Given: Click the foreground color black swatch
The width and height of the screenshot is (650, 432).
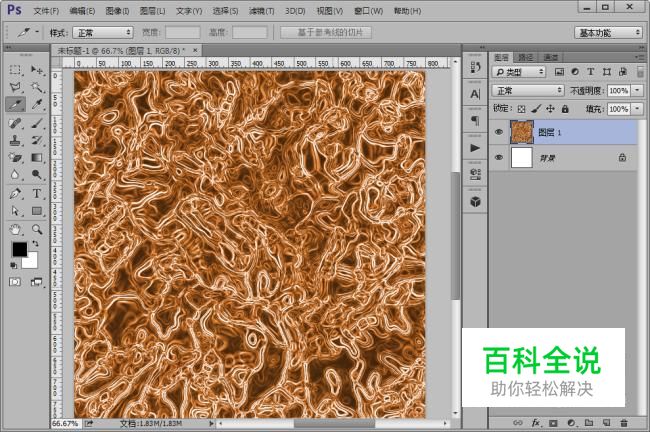Looking at the screenshot, I should click(19, 248).
